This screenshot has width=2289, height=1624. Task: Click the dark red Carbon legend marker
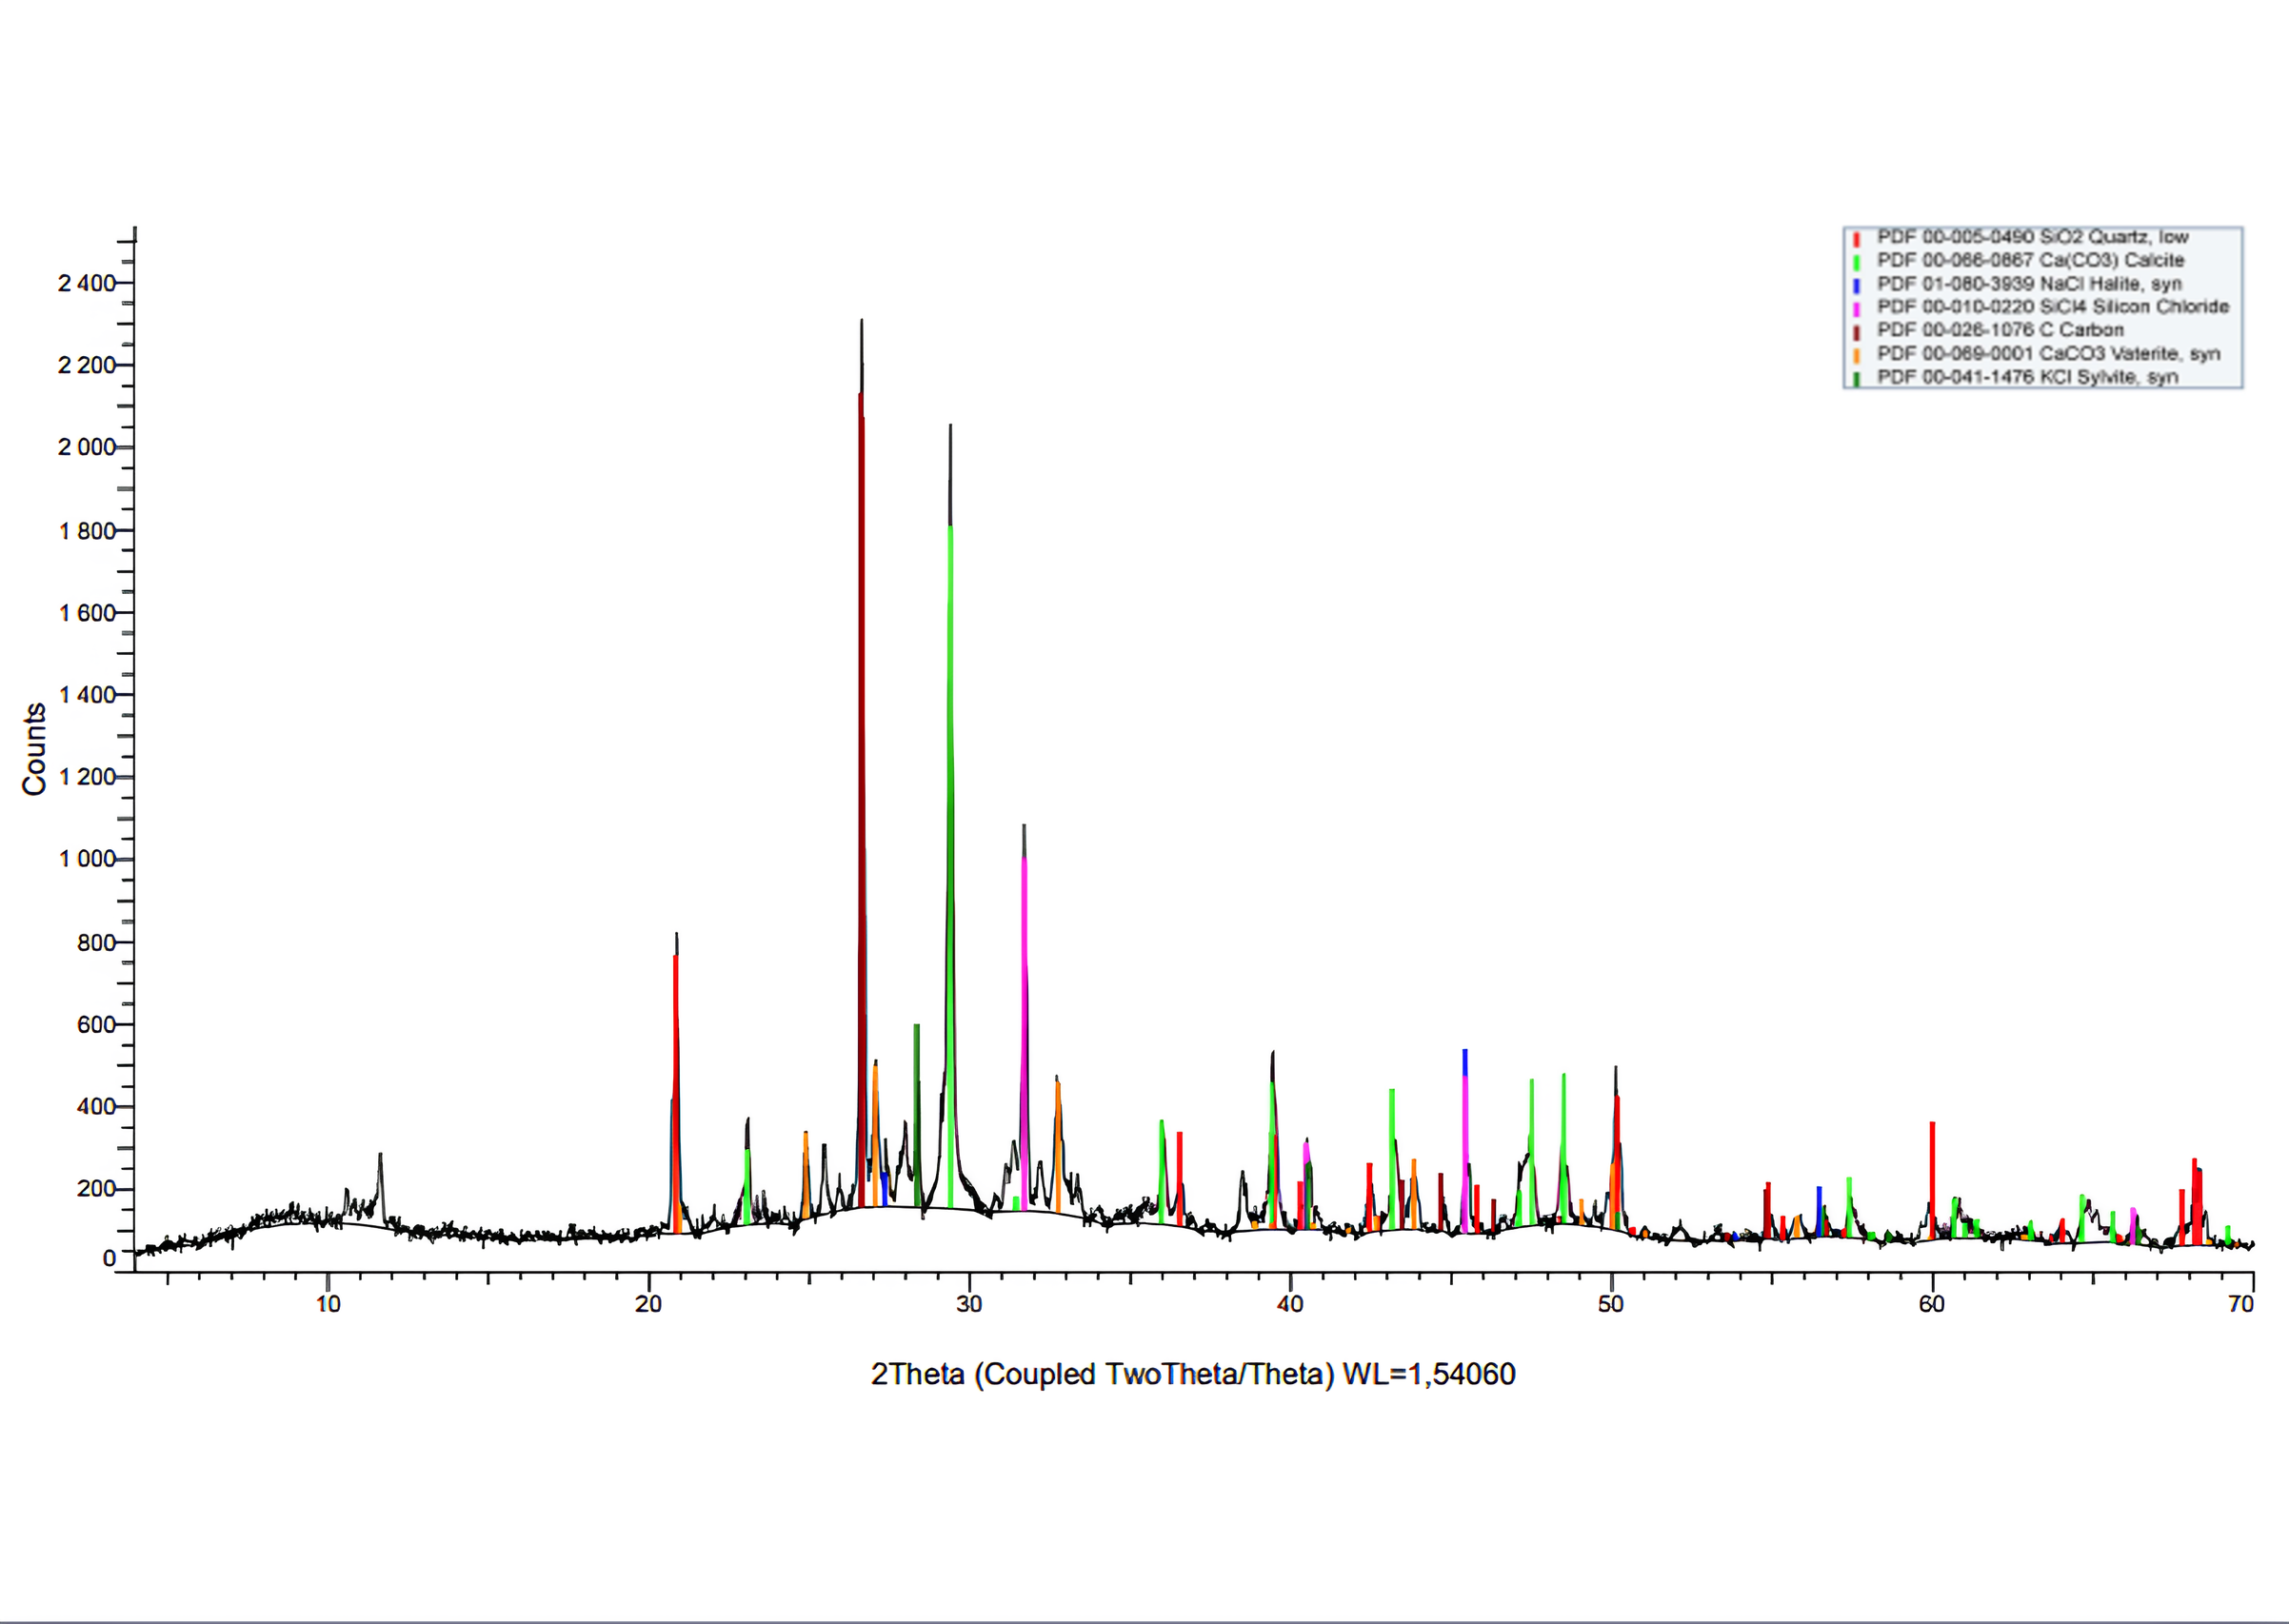click(x=1857, y=334)
